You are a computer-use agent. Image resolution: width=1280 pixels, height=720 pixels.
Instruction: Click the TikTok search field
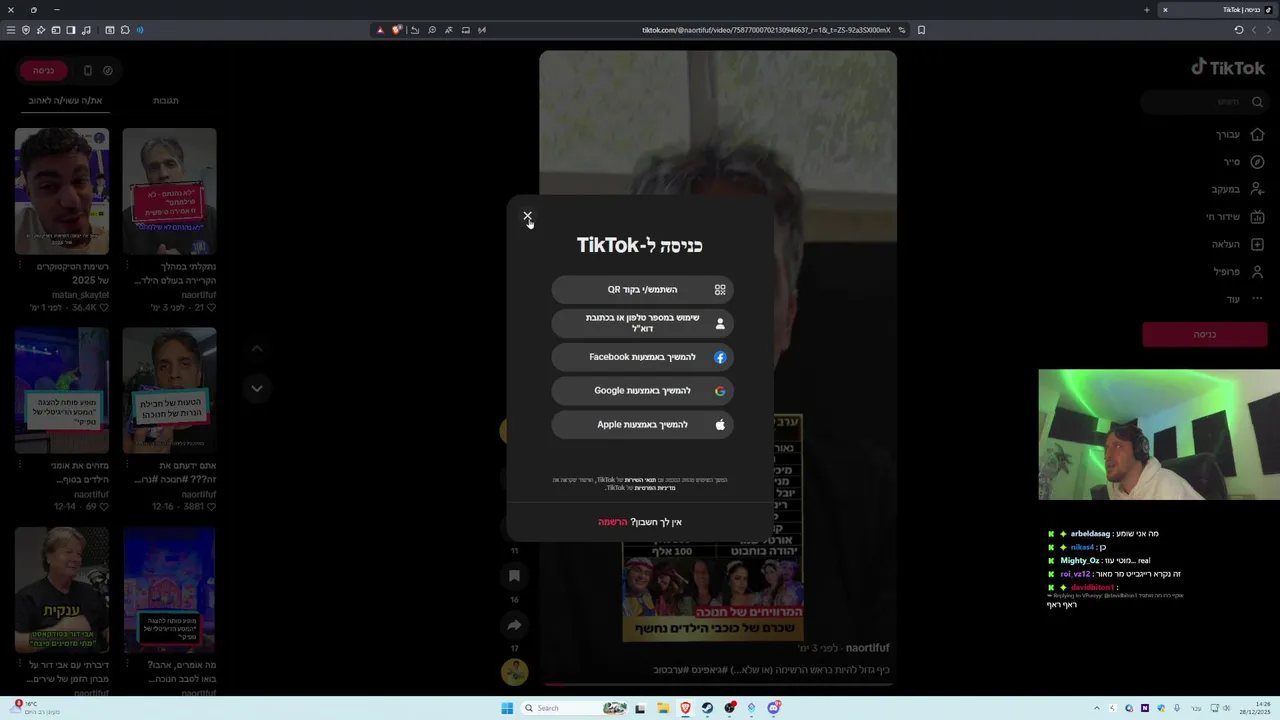pyautogui.click(x=1204, y=102)
